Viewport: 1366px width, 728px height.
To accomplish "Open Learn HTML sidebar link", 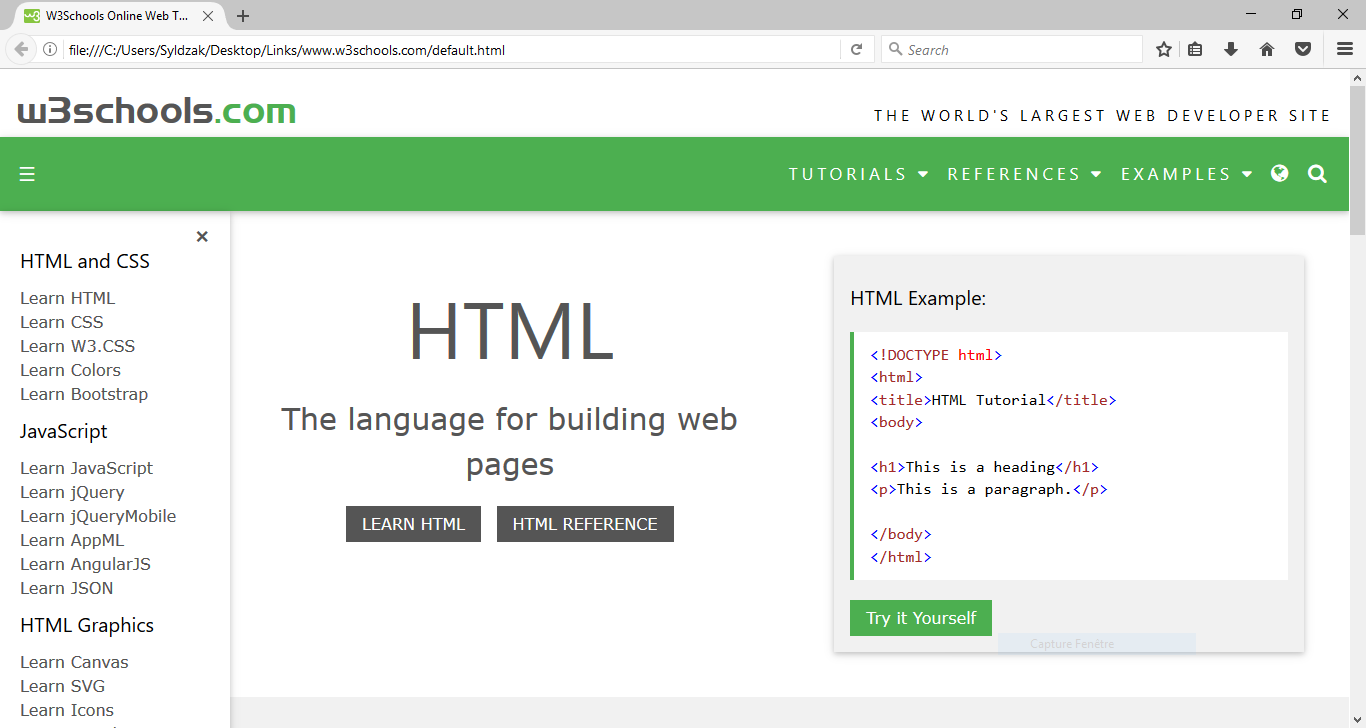I will (x=67, y=298).
